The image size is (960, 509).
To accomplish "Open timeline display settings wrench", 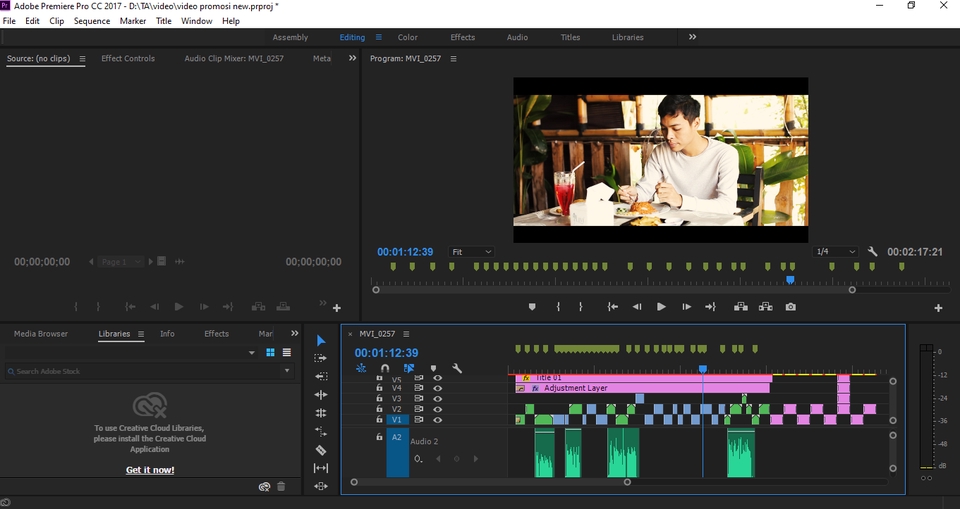I will point(457,369).
